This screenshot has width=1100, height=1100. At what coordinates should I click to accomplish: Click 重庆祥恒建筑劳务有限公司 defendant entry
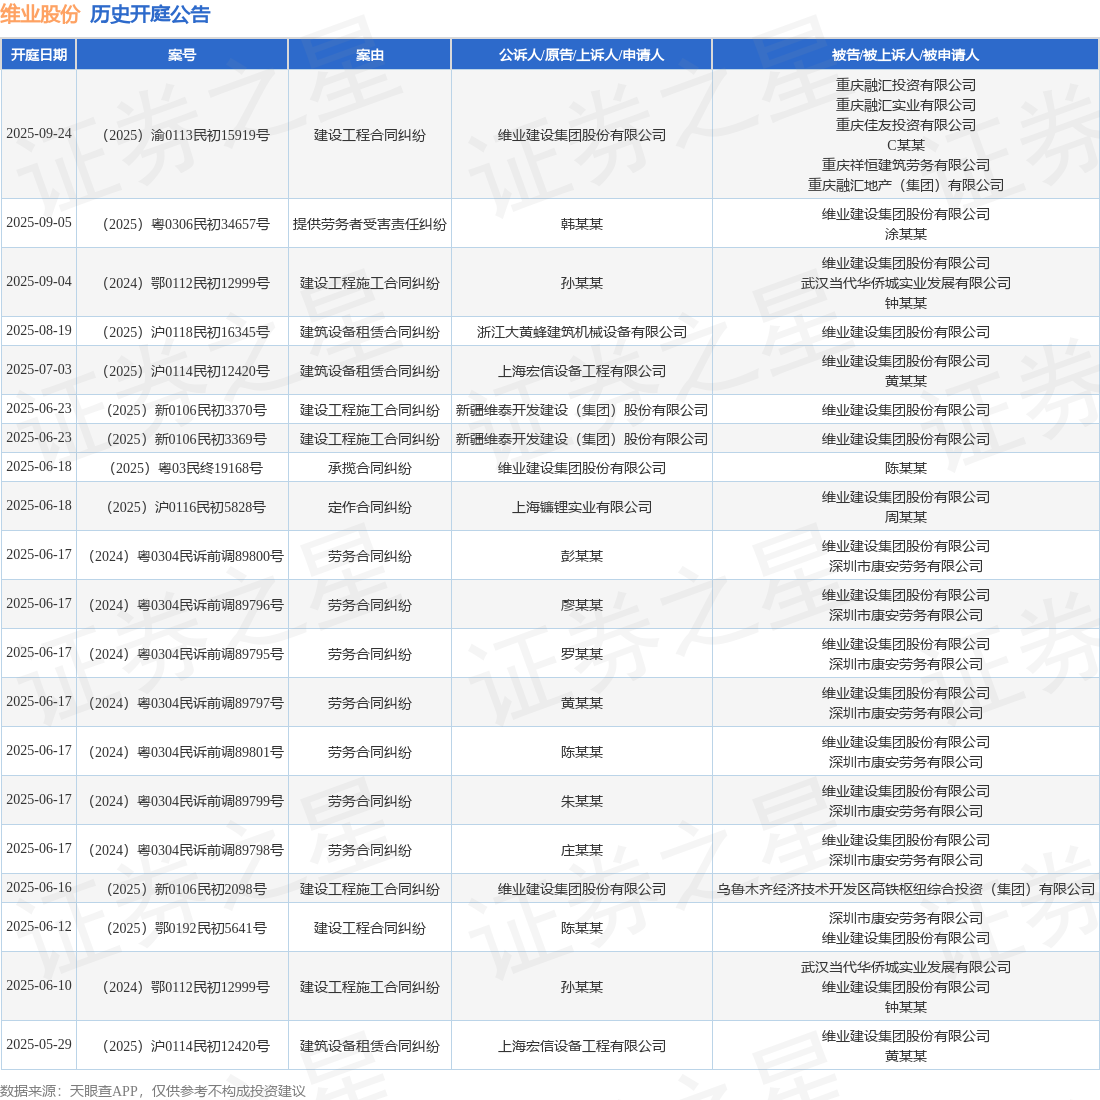pyautogui.click(x=906, y=165)
